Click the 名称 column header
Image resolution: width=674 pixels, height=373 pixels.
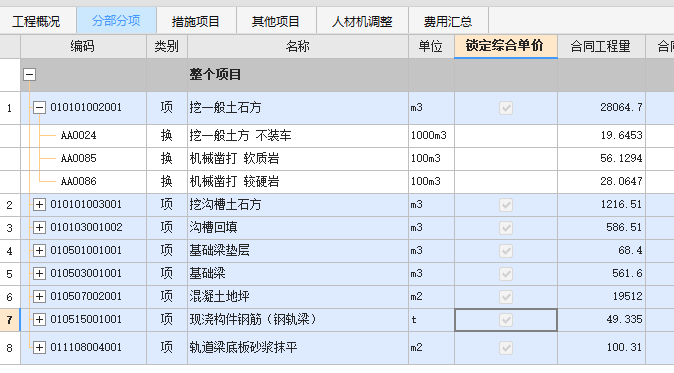[297, 46]
